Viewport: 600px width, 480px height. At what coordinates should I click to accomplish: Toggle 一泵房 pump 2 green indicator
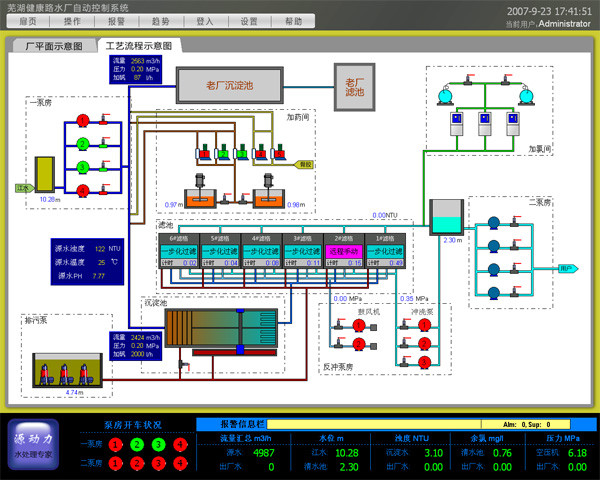137,444
